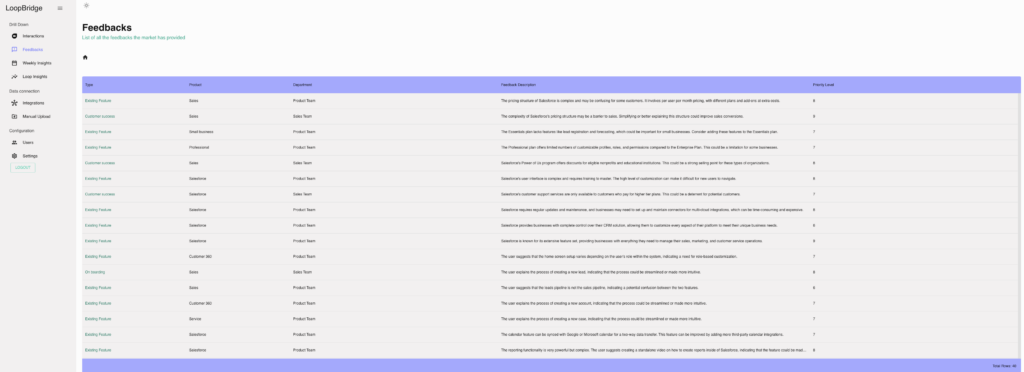The image size is (1024, 372).
Task: Sort by the Product column header
Action: 195,85
